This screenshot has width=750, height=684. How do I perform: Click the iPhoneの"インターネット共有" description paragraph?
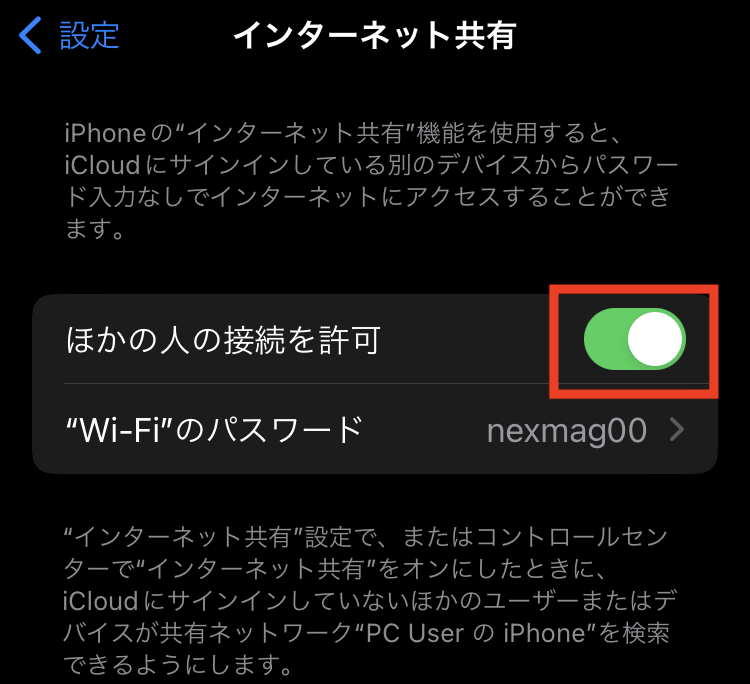pos(371,180)
